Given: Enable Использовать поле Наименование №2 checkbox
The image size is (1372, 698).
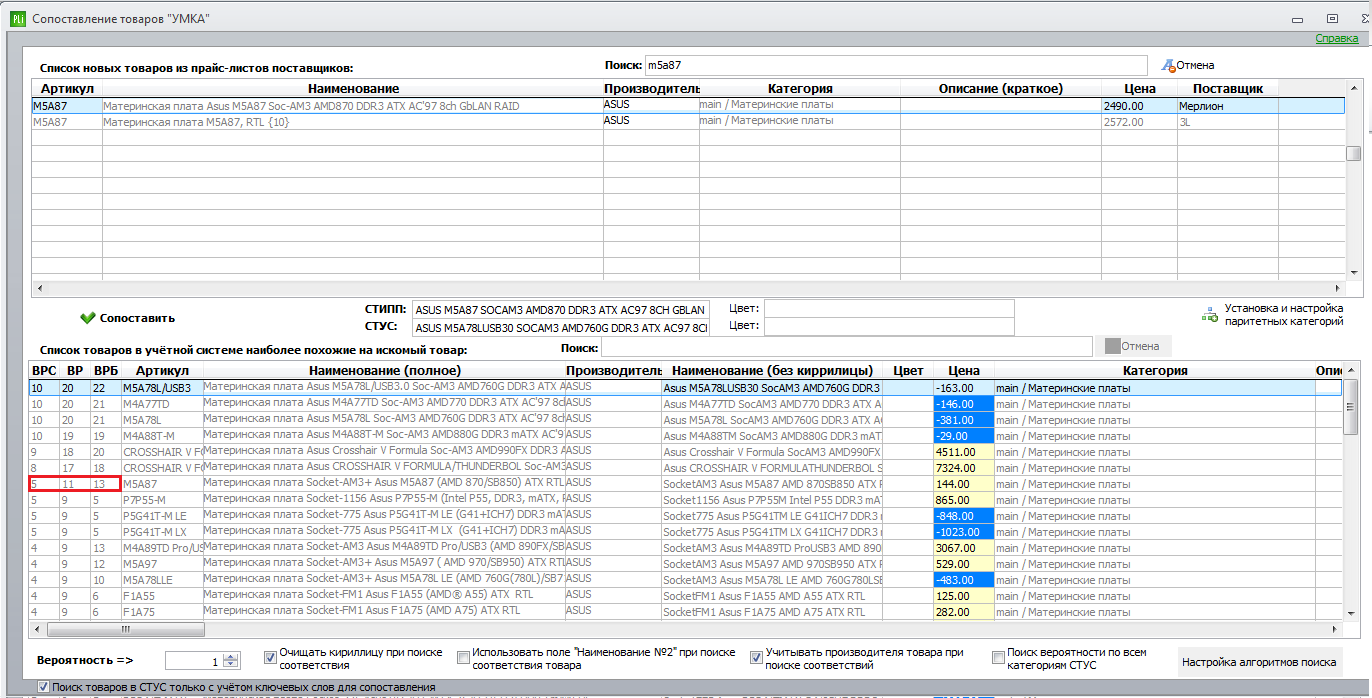Looking at the screenshot, I should (x=463, y=657).
